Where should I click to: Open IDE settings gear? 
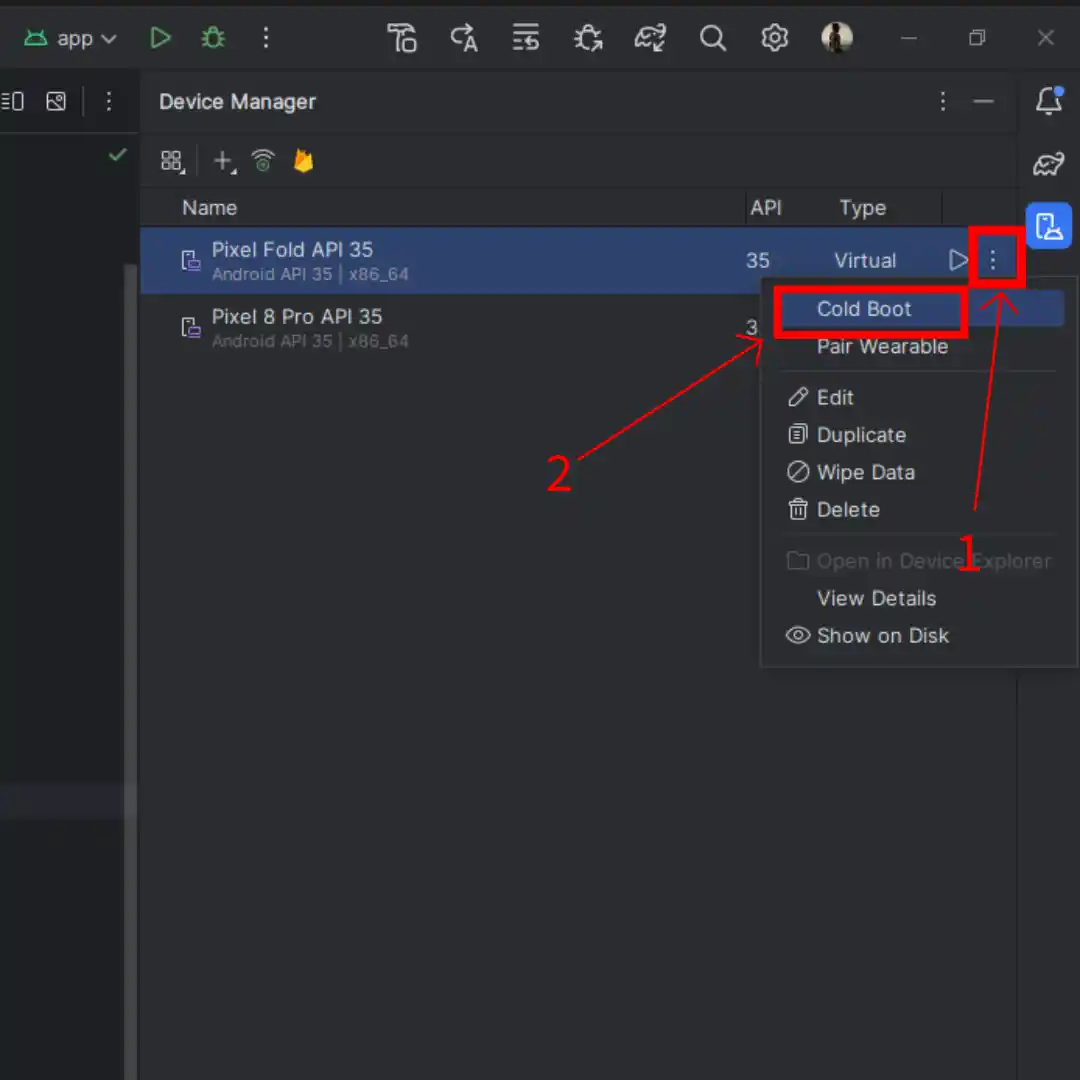click(774, 38)
